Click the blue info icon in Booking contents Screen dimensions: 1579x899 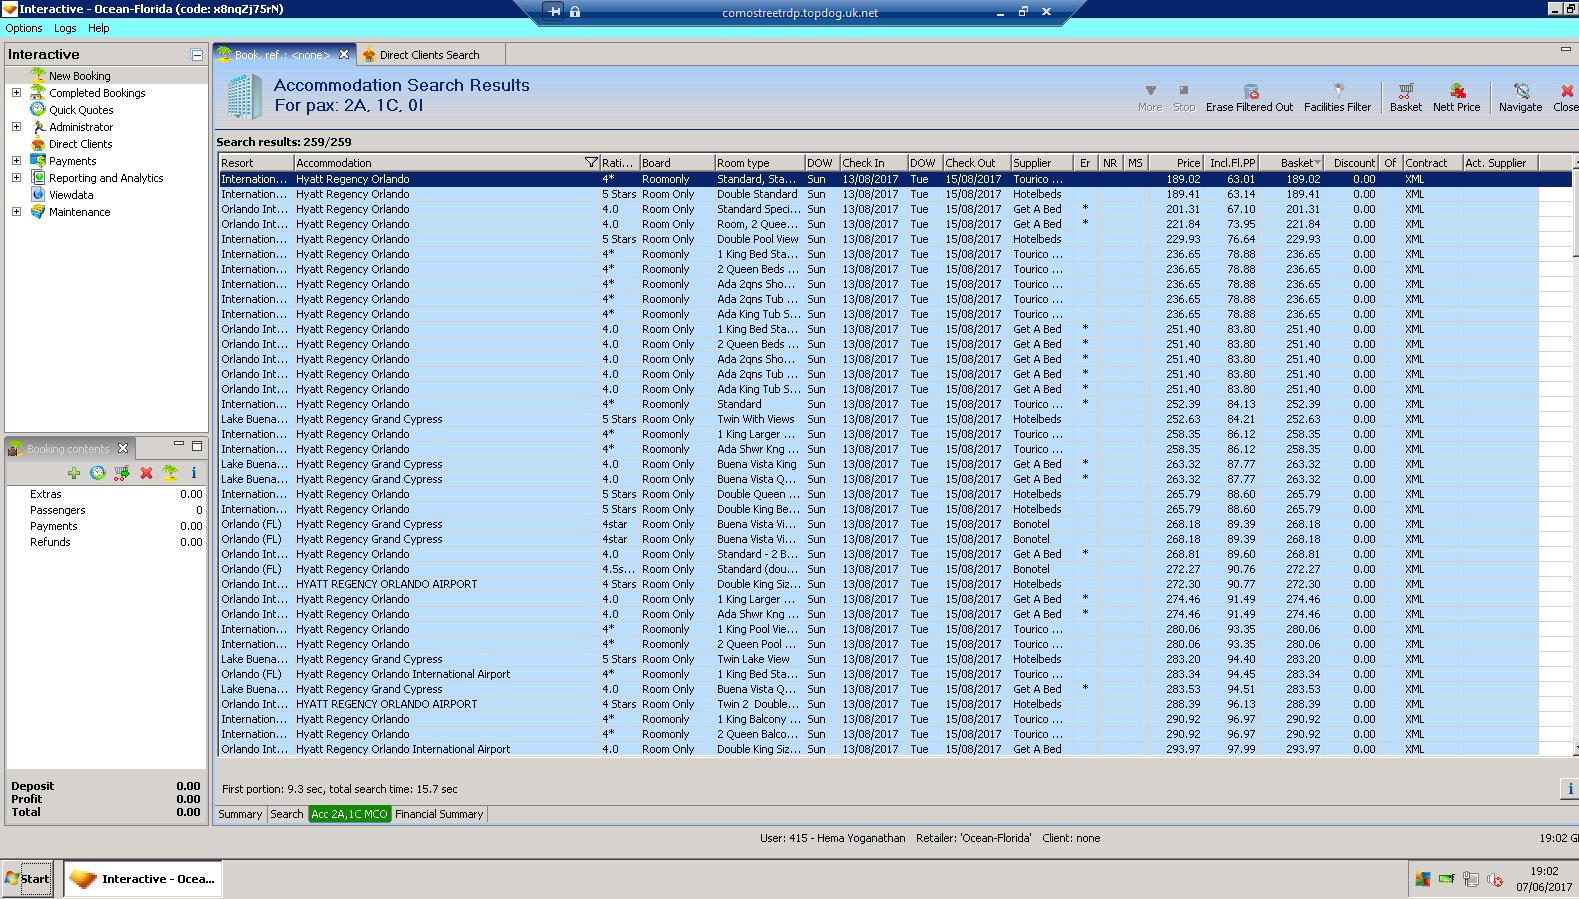pos(194,473)
